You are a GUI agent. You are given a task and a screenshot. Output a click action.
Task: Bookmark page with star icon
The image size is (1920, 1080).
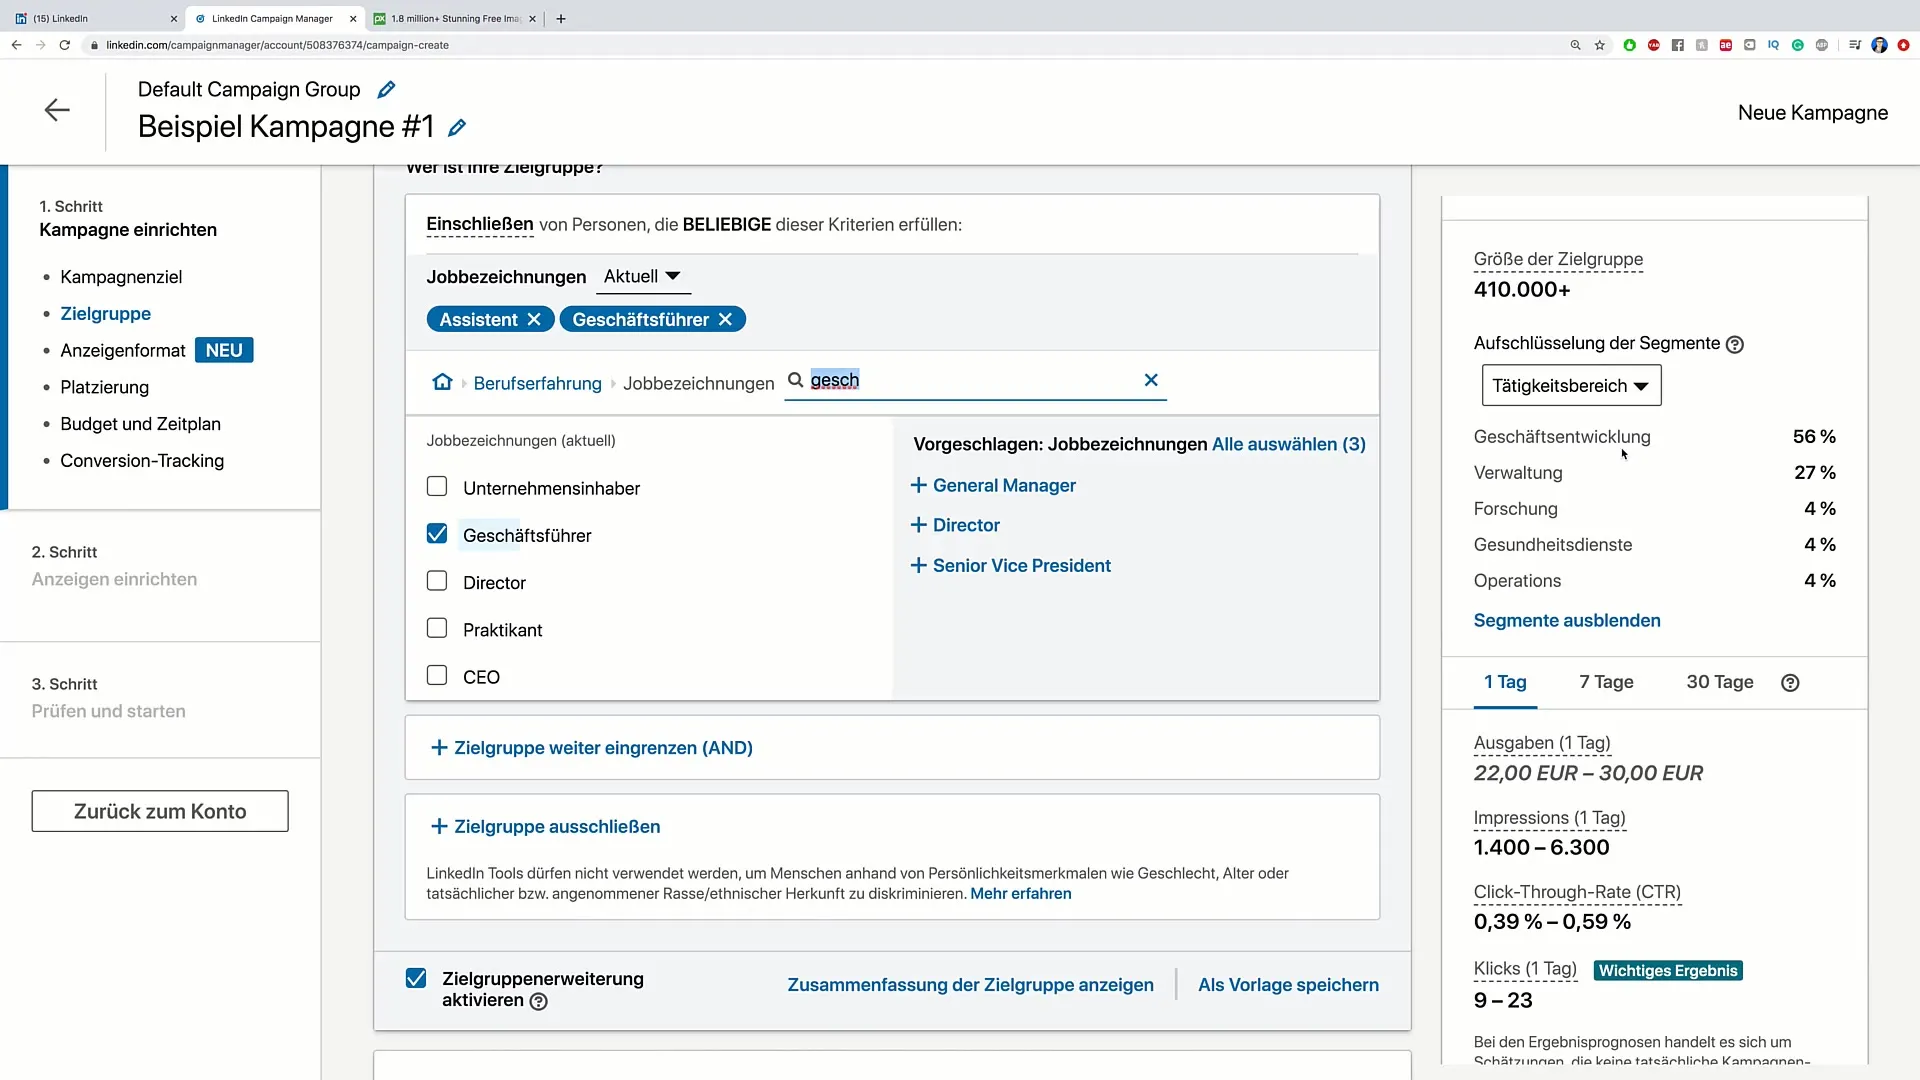point(1600,45)
